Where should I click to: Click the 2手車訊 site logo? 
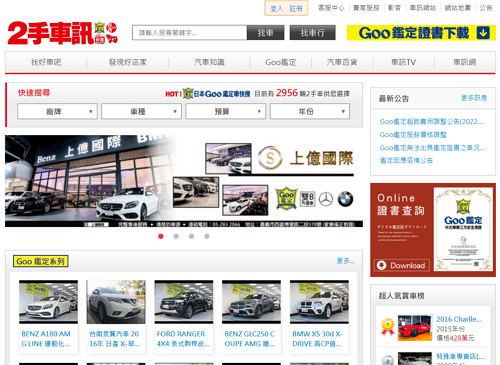62,33
